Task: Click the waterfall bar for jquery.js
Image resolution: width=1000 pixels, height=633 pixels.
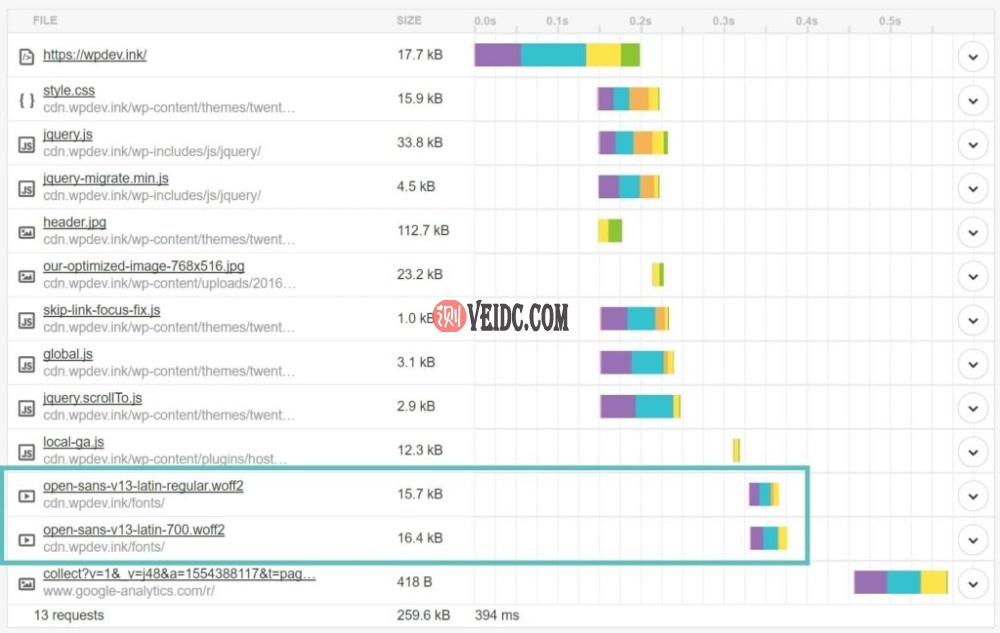Action: click(x=633, y=143)
